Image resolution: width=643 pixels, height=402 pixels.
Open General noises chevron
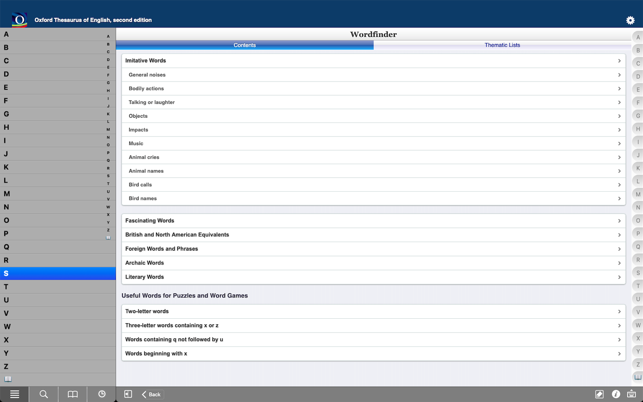coord(619,75)
